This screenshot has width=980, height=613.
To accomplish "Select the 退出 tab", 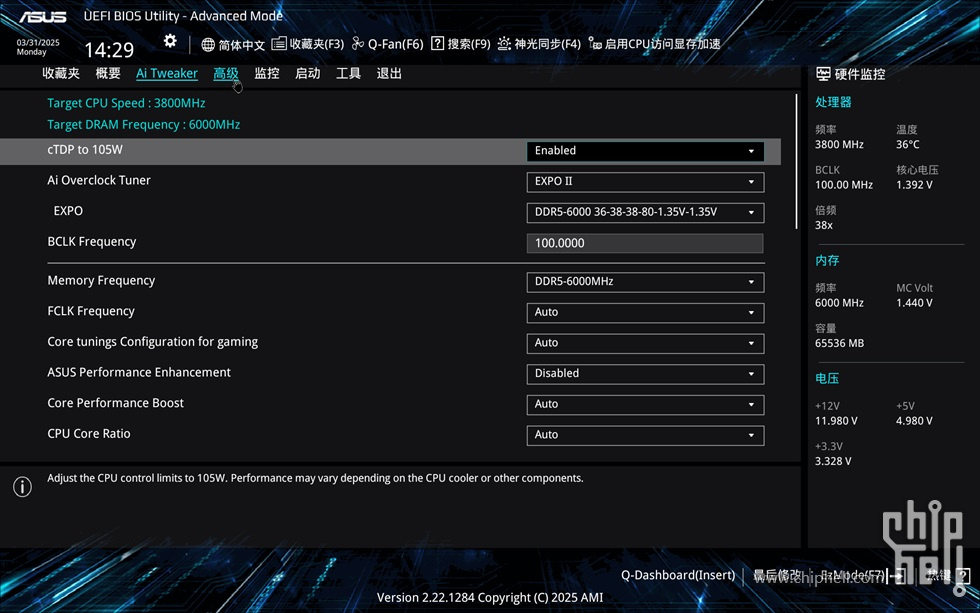I will click(x=389, y=73).
